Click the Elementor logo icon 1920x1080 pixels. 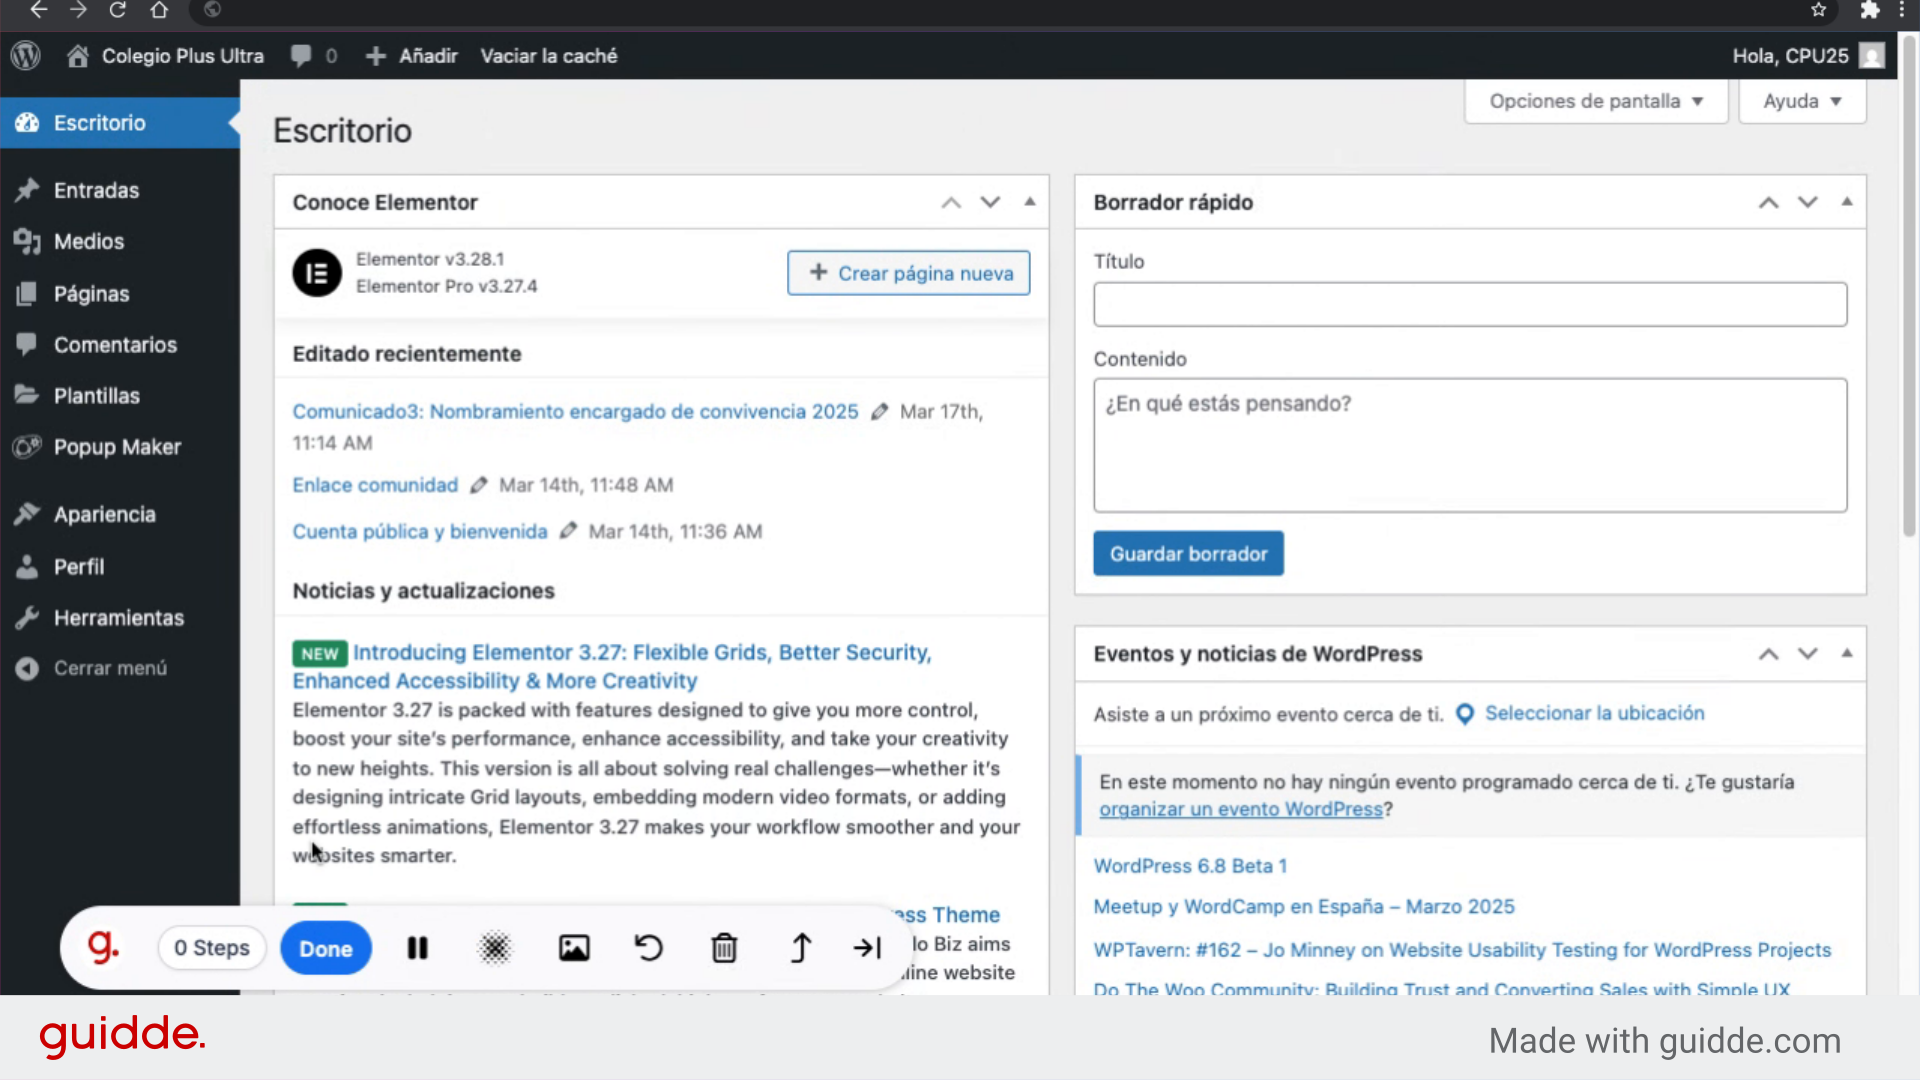pyautogui.click(x=317, y=273)
